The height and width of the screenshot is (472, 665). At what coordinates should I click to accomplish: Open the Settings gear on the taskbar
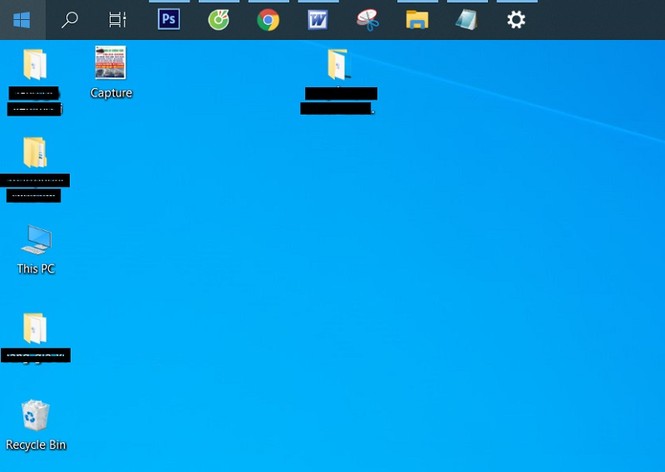tap(516, 20)
